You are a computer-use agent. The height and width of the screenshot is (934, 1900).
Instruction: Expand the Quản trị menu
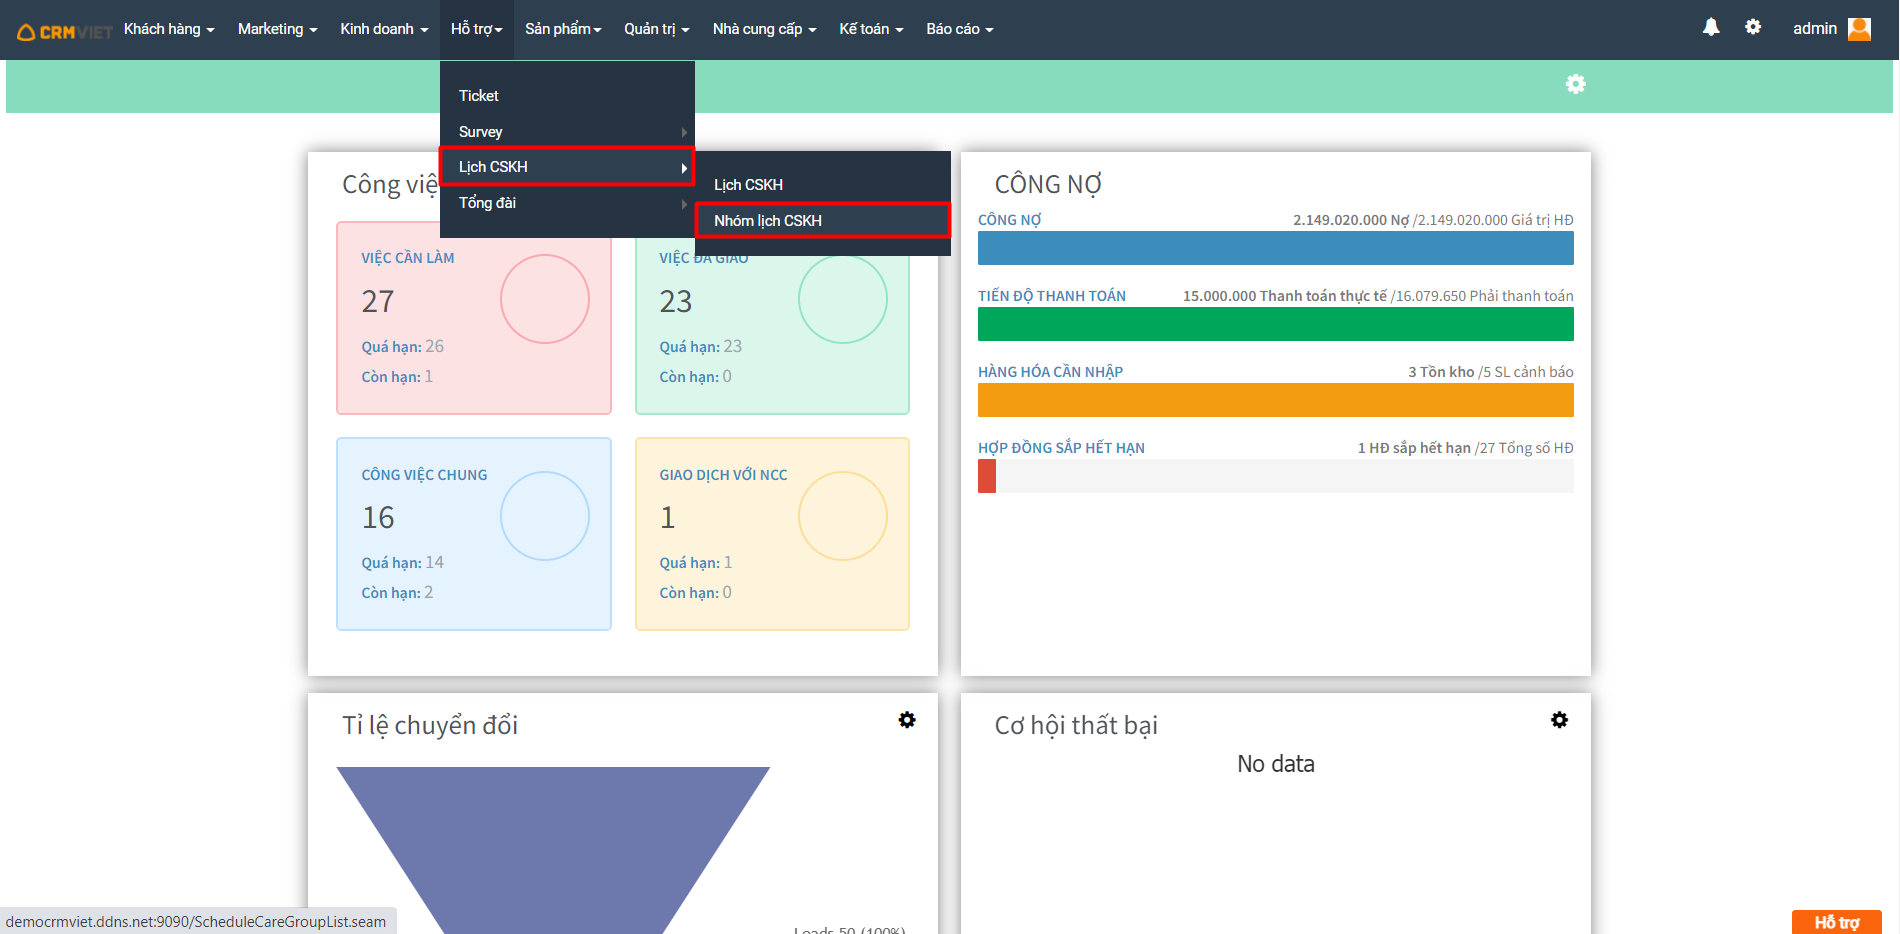pyautogui.click(x=657, y=29)
